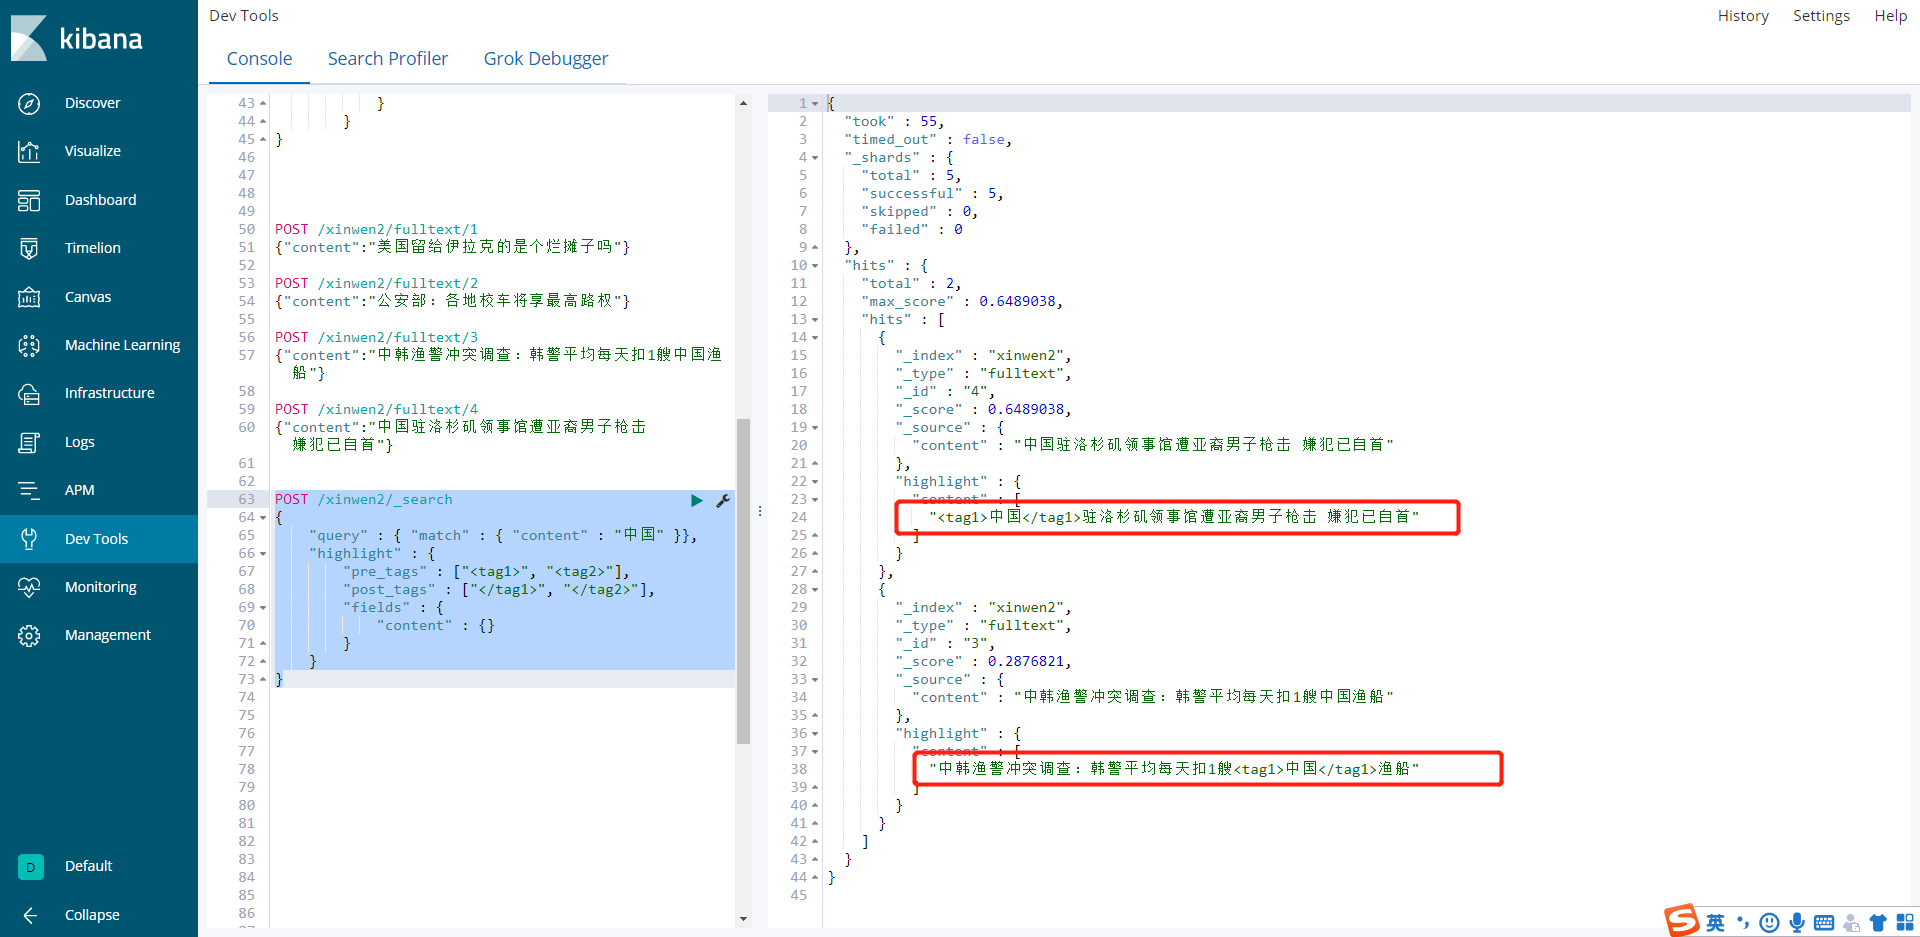This screenshot has width=1920, height=937.
Task: Open the Dashboard icon in sidebar
Action: tap(29, 200)
